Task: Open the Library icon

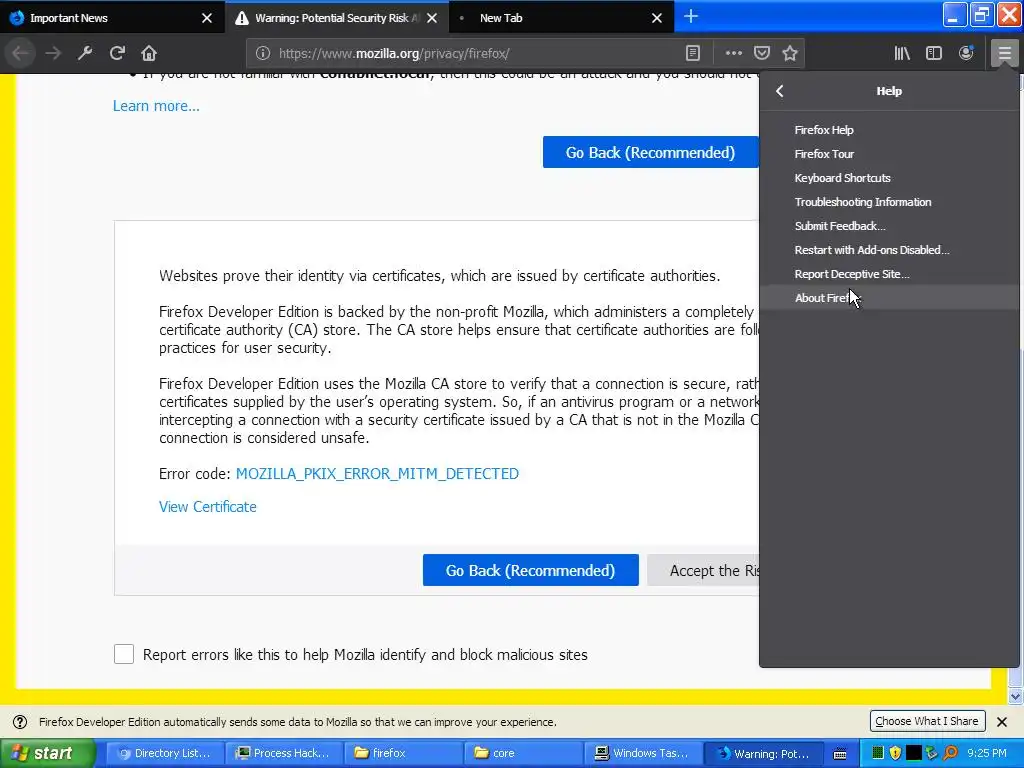Action: [902, 54]
